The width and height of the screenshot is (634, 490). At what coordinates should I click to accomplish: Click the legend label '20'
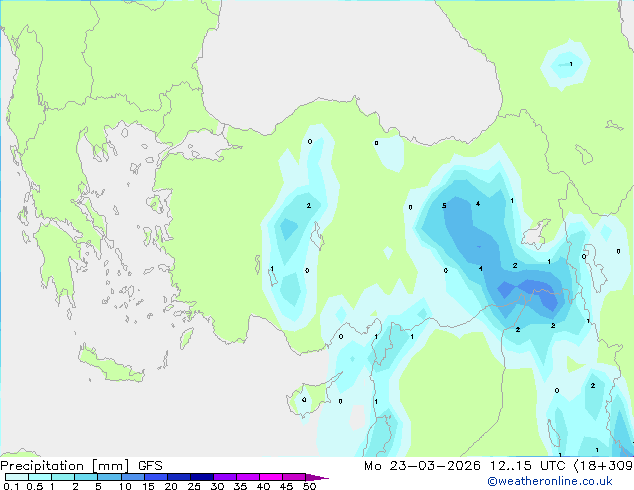[x=171, y=486]
